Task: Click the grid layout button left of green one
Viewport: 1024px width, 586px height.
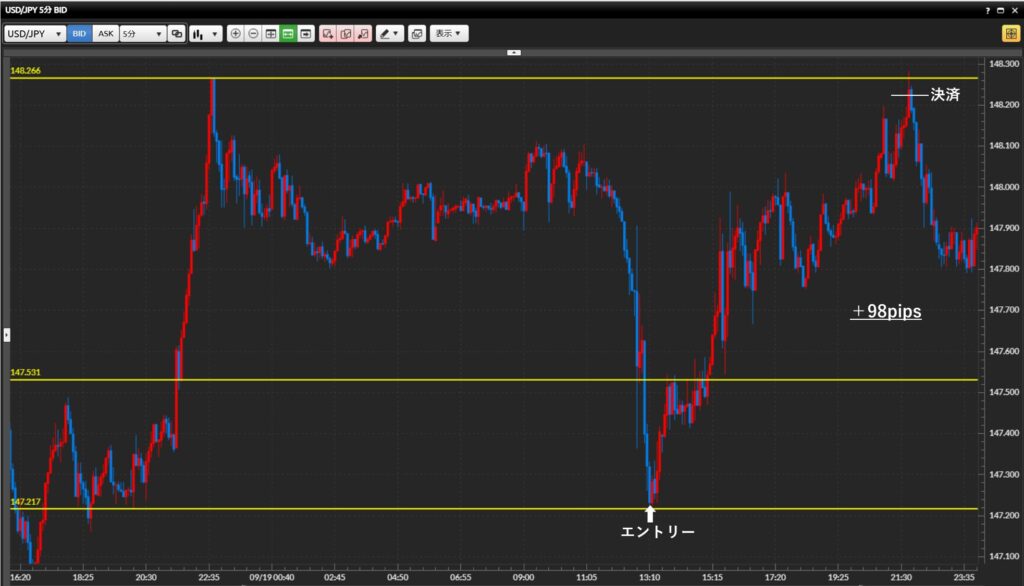Action: [x=271, y=33]
